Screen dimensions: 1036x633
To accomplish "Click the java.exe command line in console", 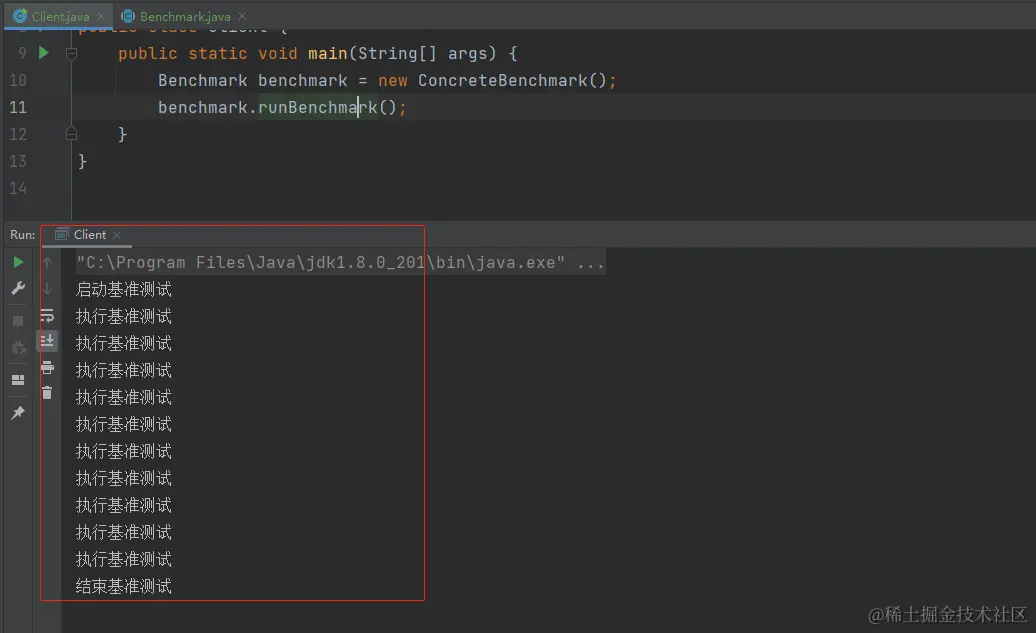I will (340, 262).
